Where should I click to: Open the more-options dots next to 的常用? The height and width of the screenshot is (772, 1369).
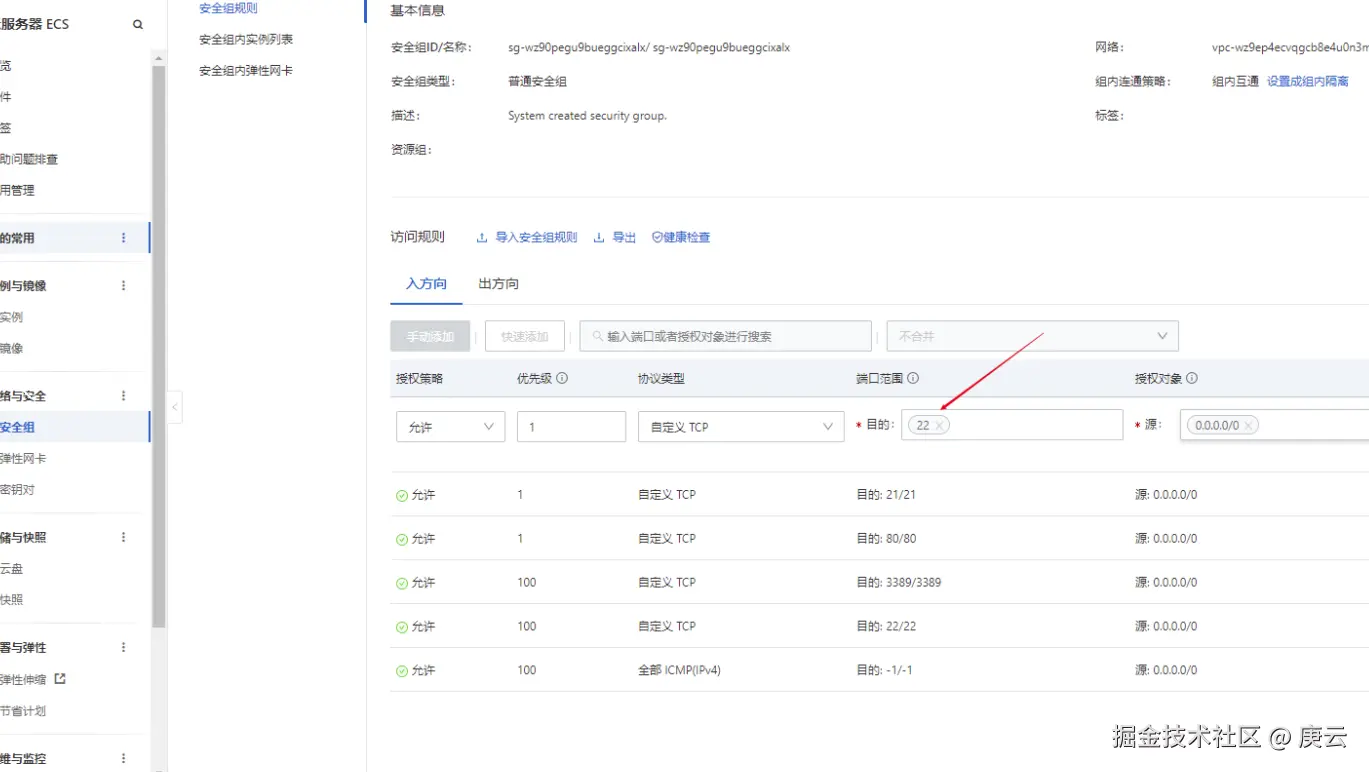pos(124,238)
